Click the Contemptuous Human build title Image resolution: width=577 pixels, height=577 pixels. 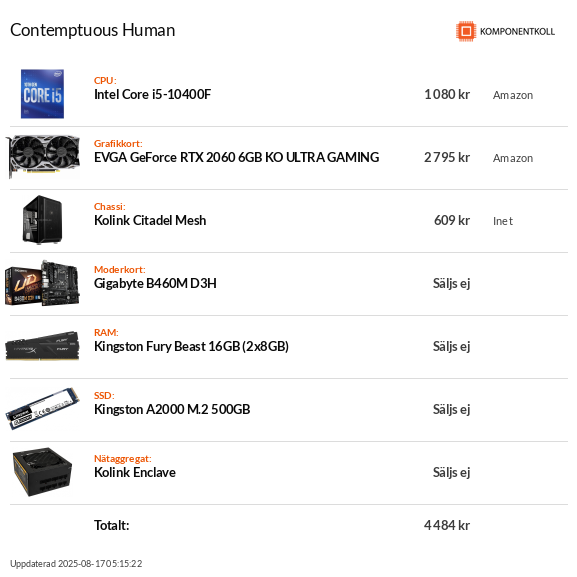click(93, 30)
